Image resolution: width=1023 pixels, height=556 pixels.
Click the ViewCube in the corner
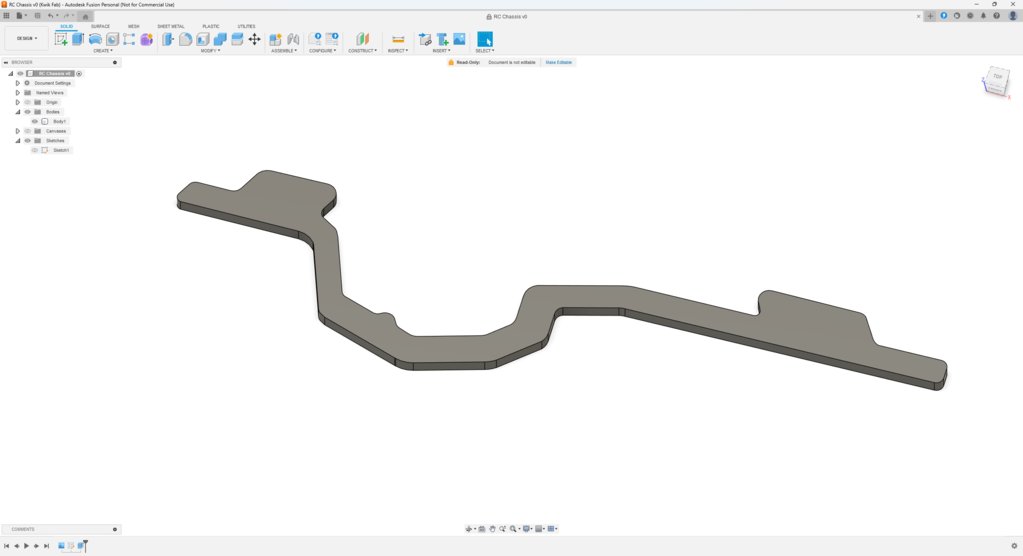point(996,82)
